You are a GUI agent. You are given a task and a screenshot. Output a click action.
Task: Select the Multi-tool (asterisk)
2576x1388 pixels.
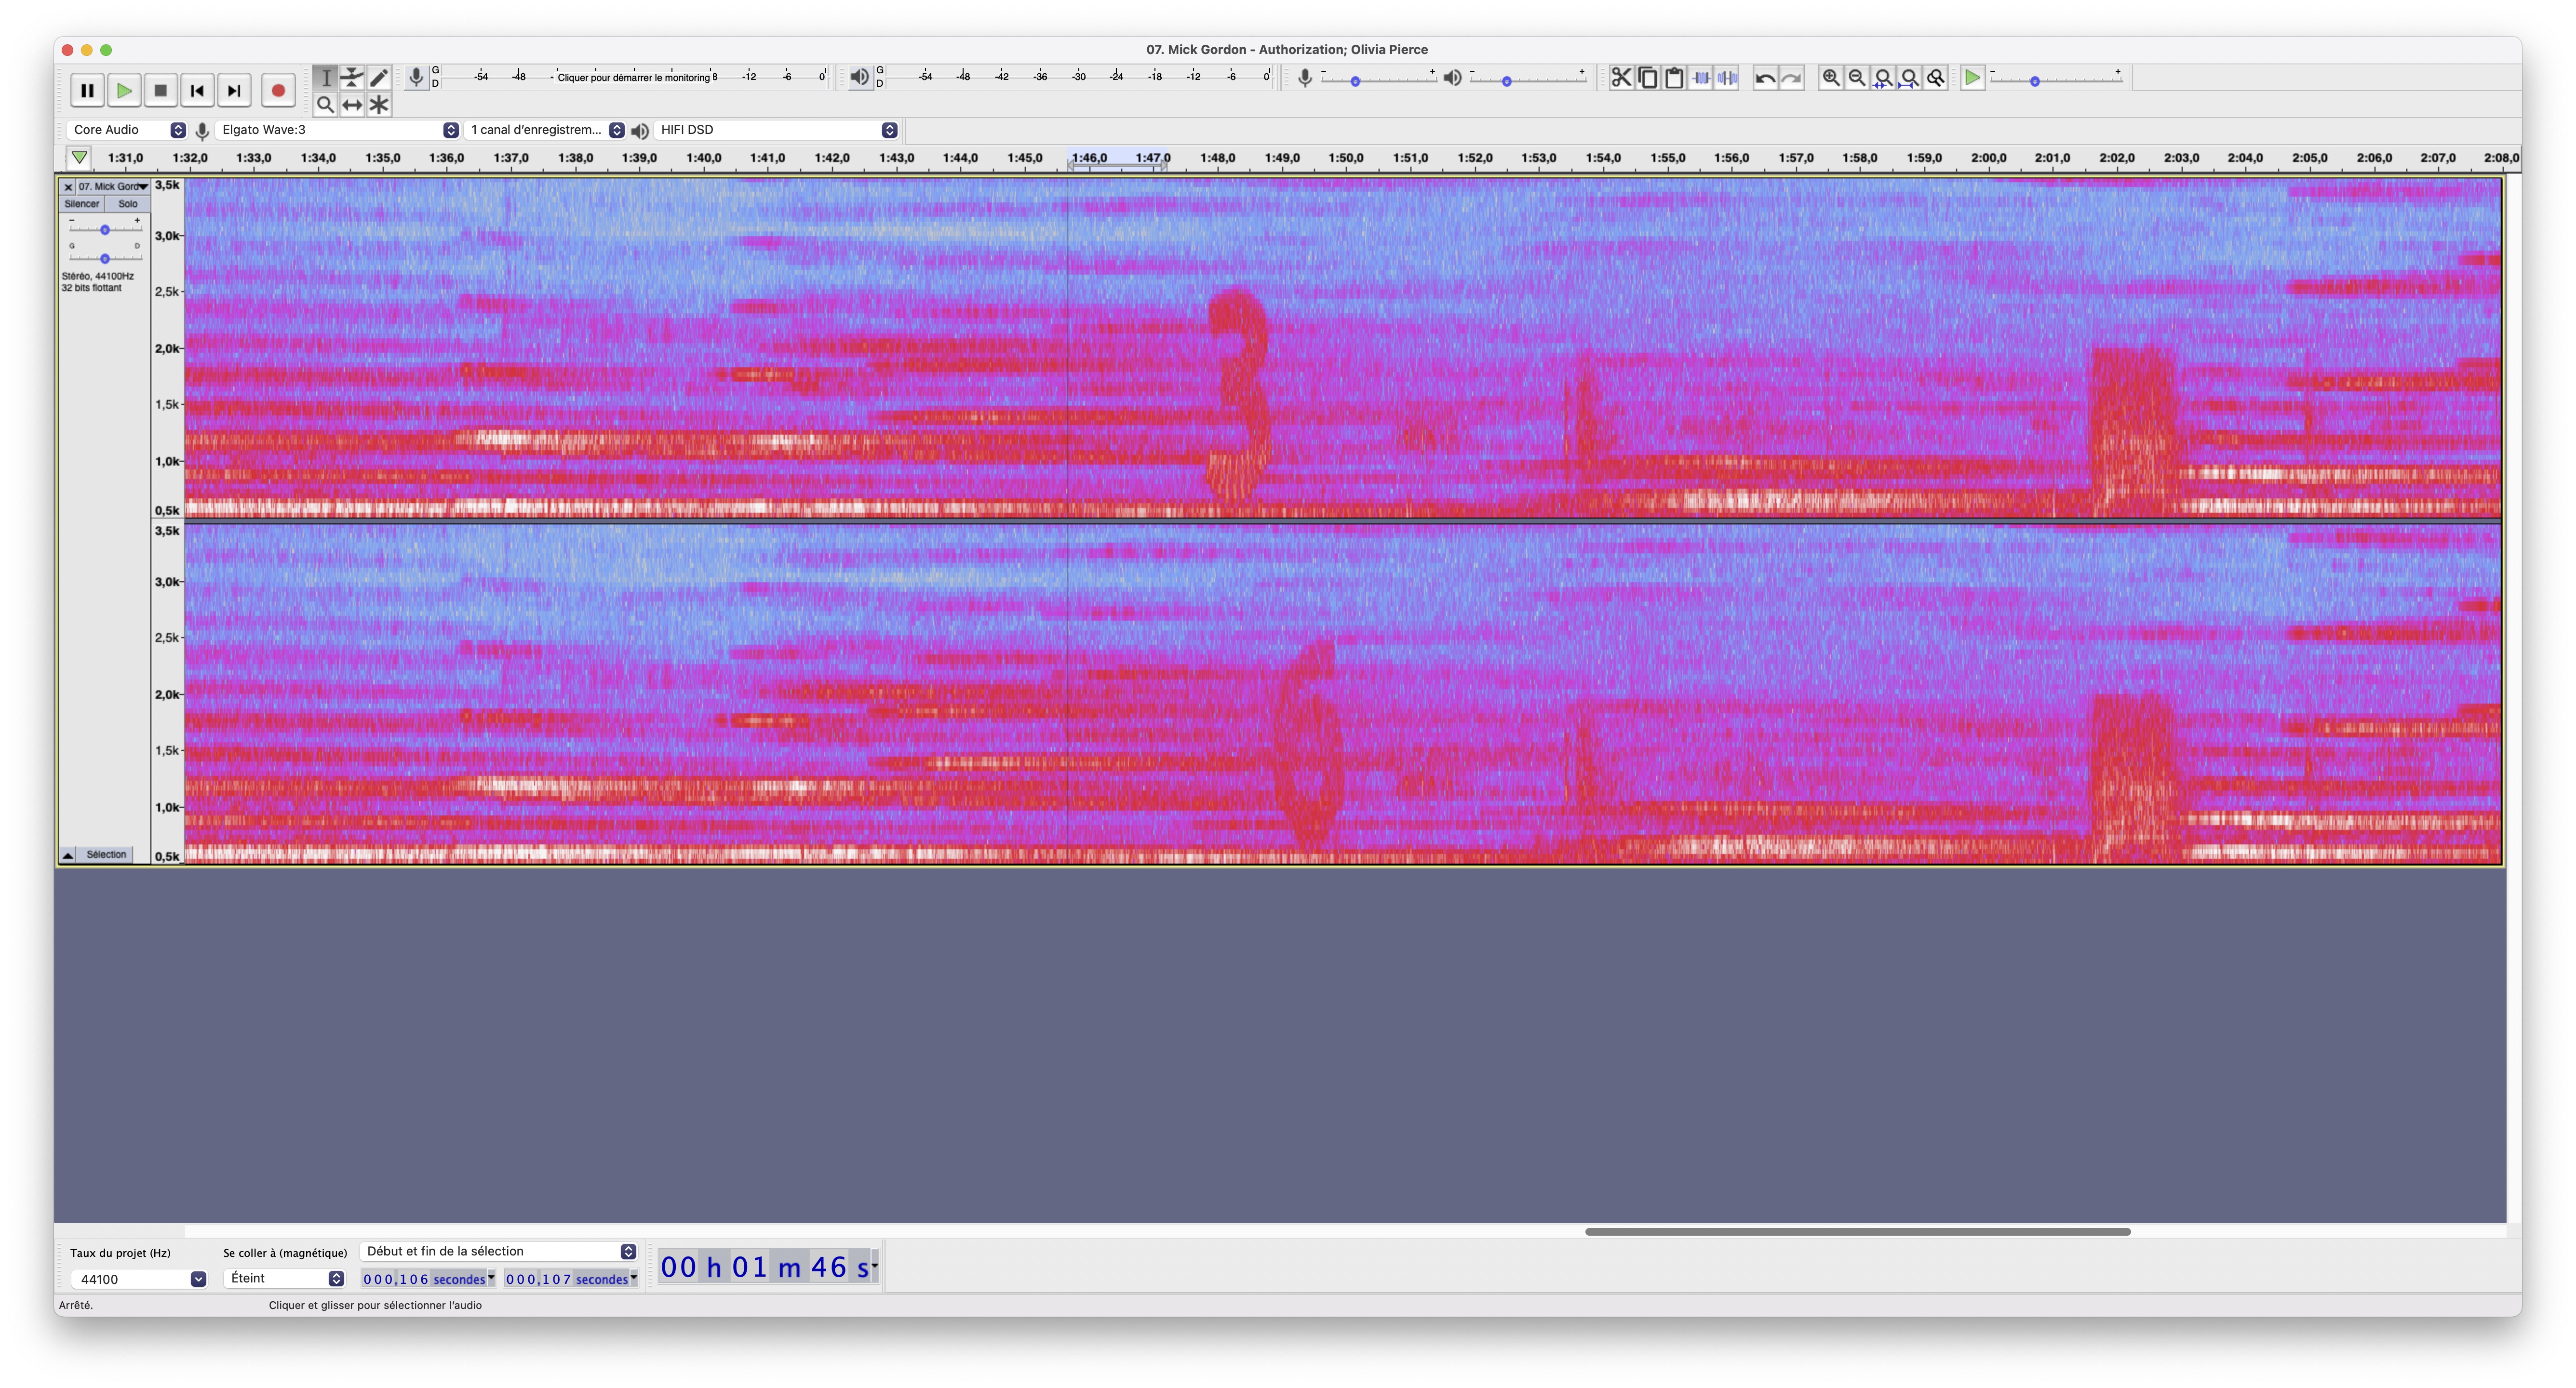point(379,104)
